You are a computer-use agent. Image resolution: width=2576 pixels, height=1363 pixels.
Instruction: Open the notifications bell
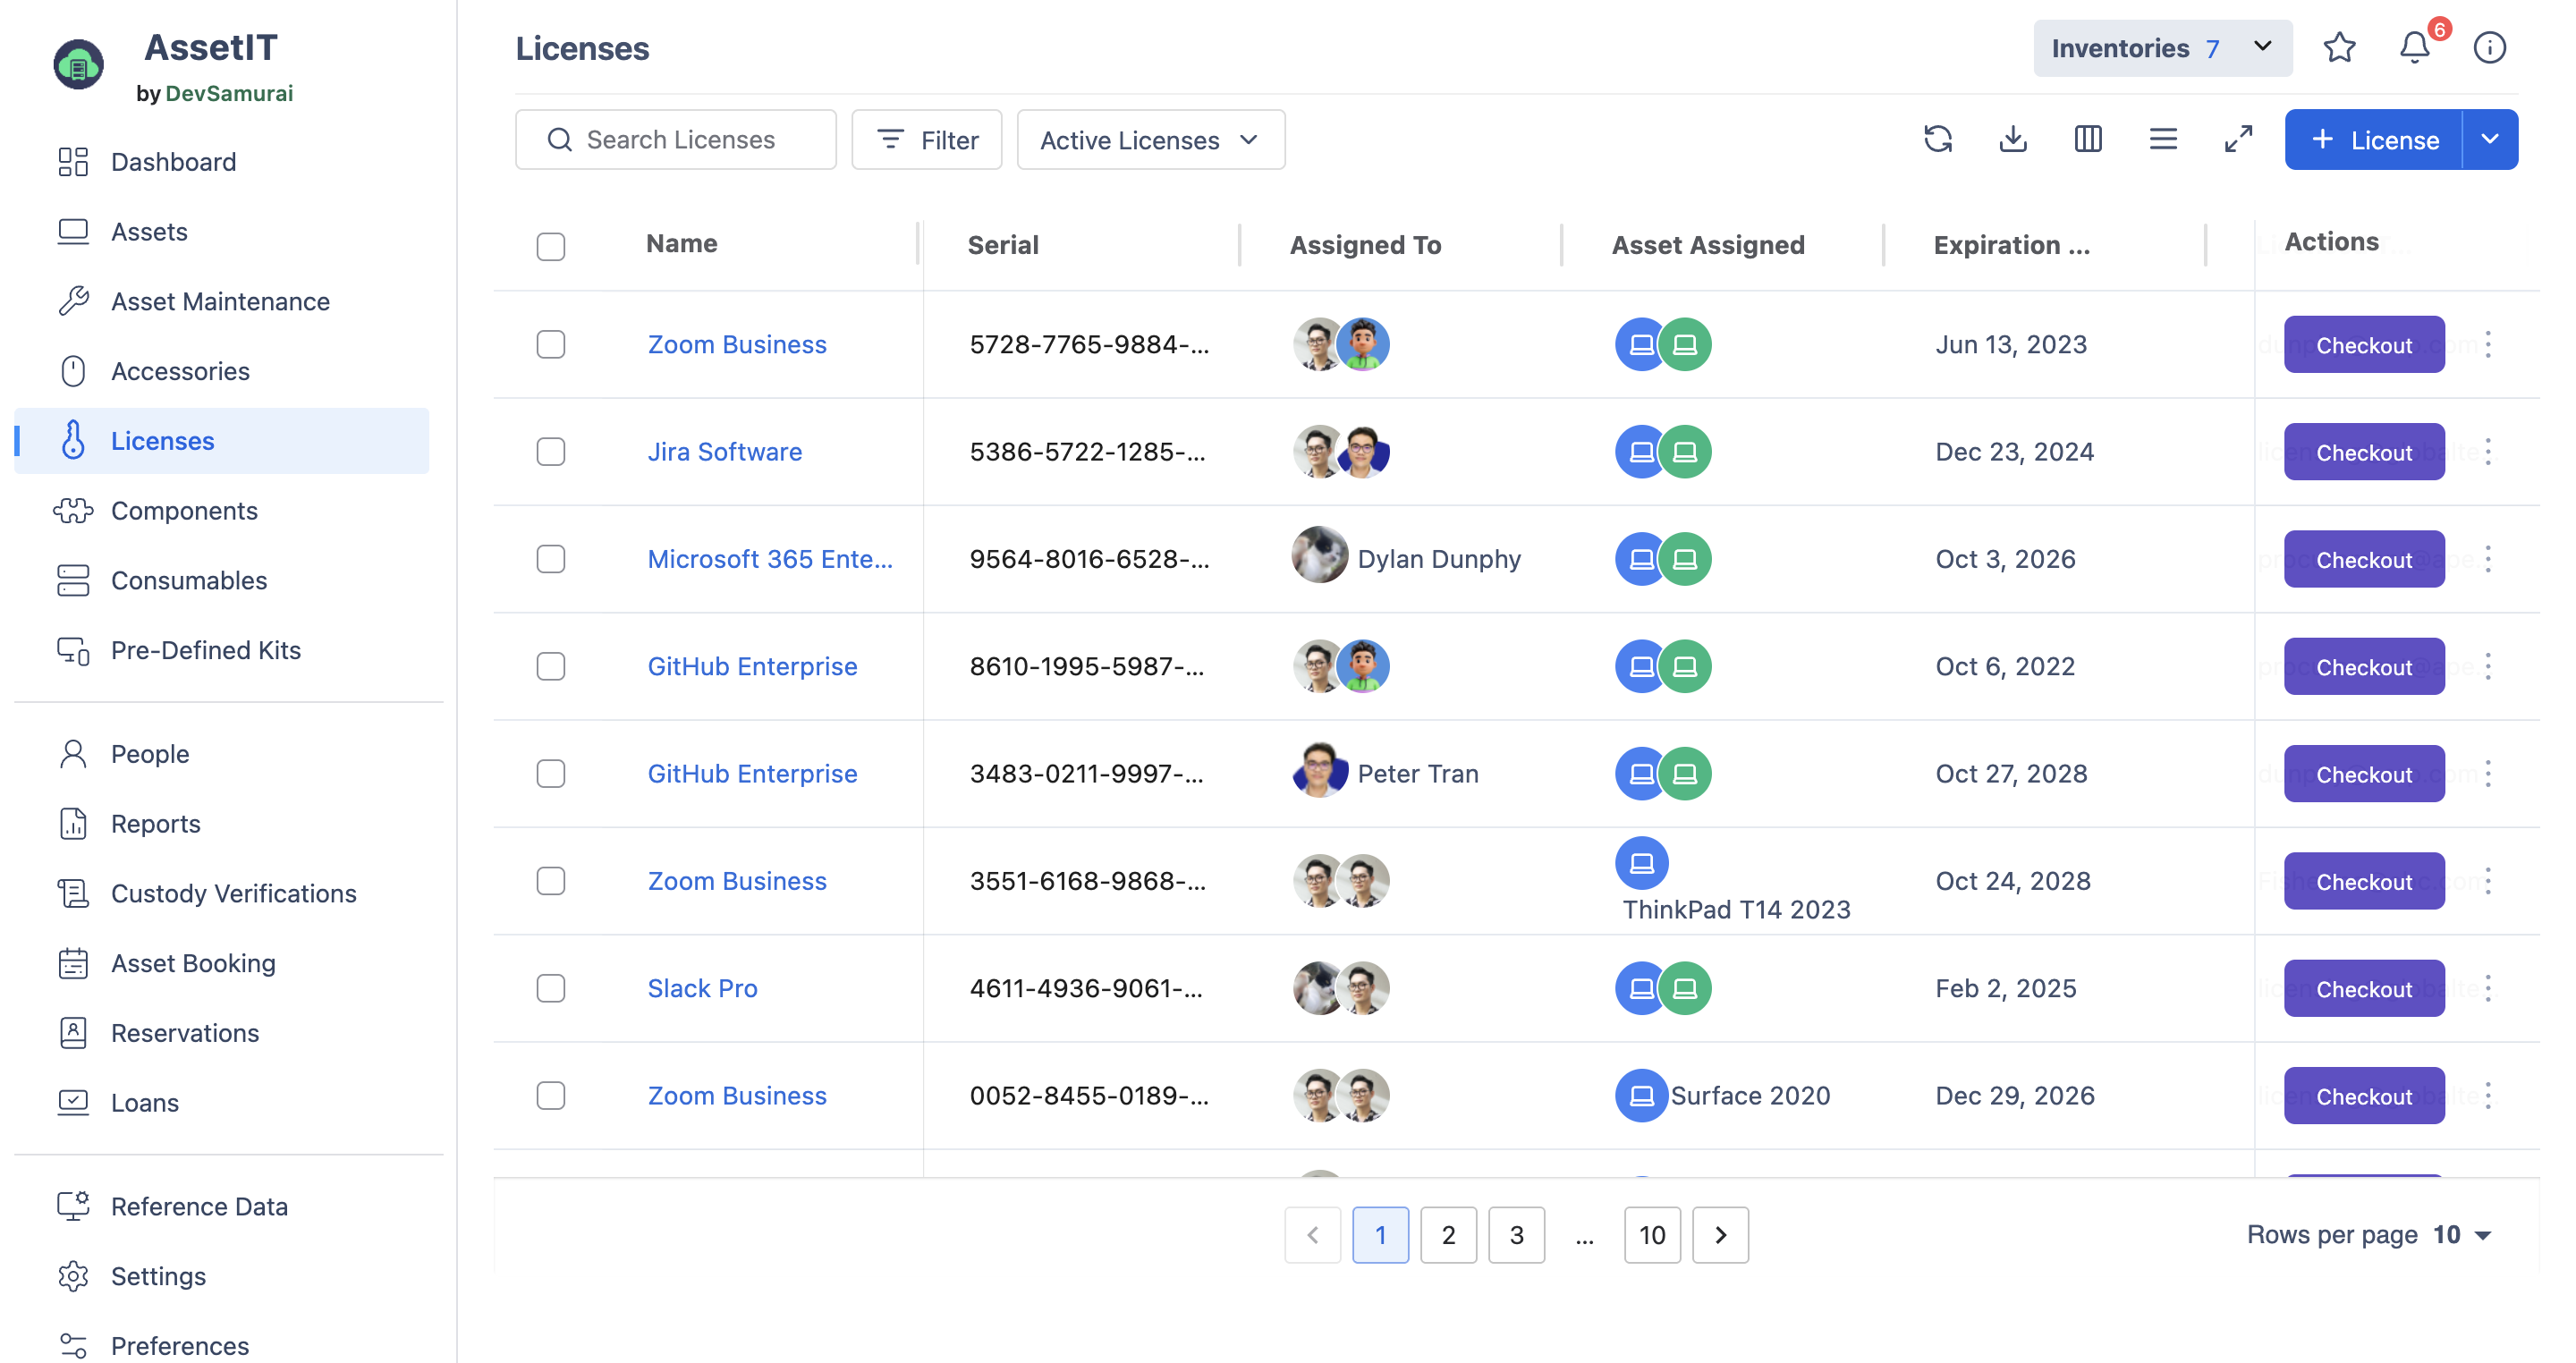[2415, 48]
